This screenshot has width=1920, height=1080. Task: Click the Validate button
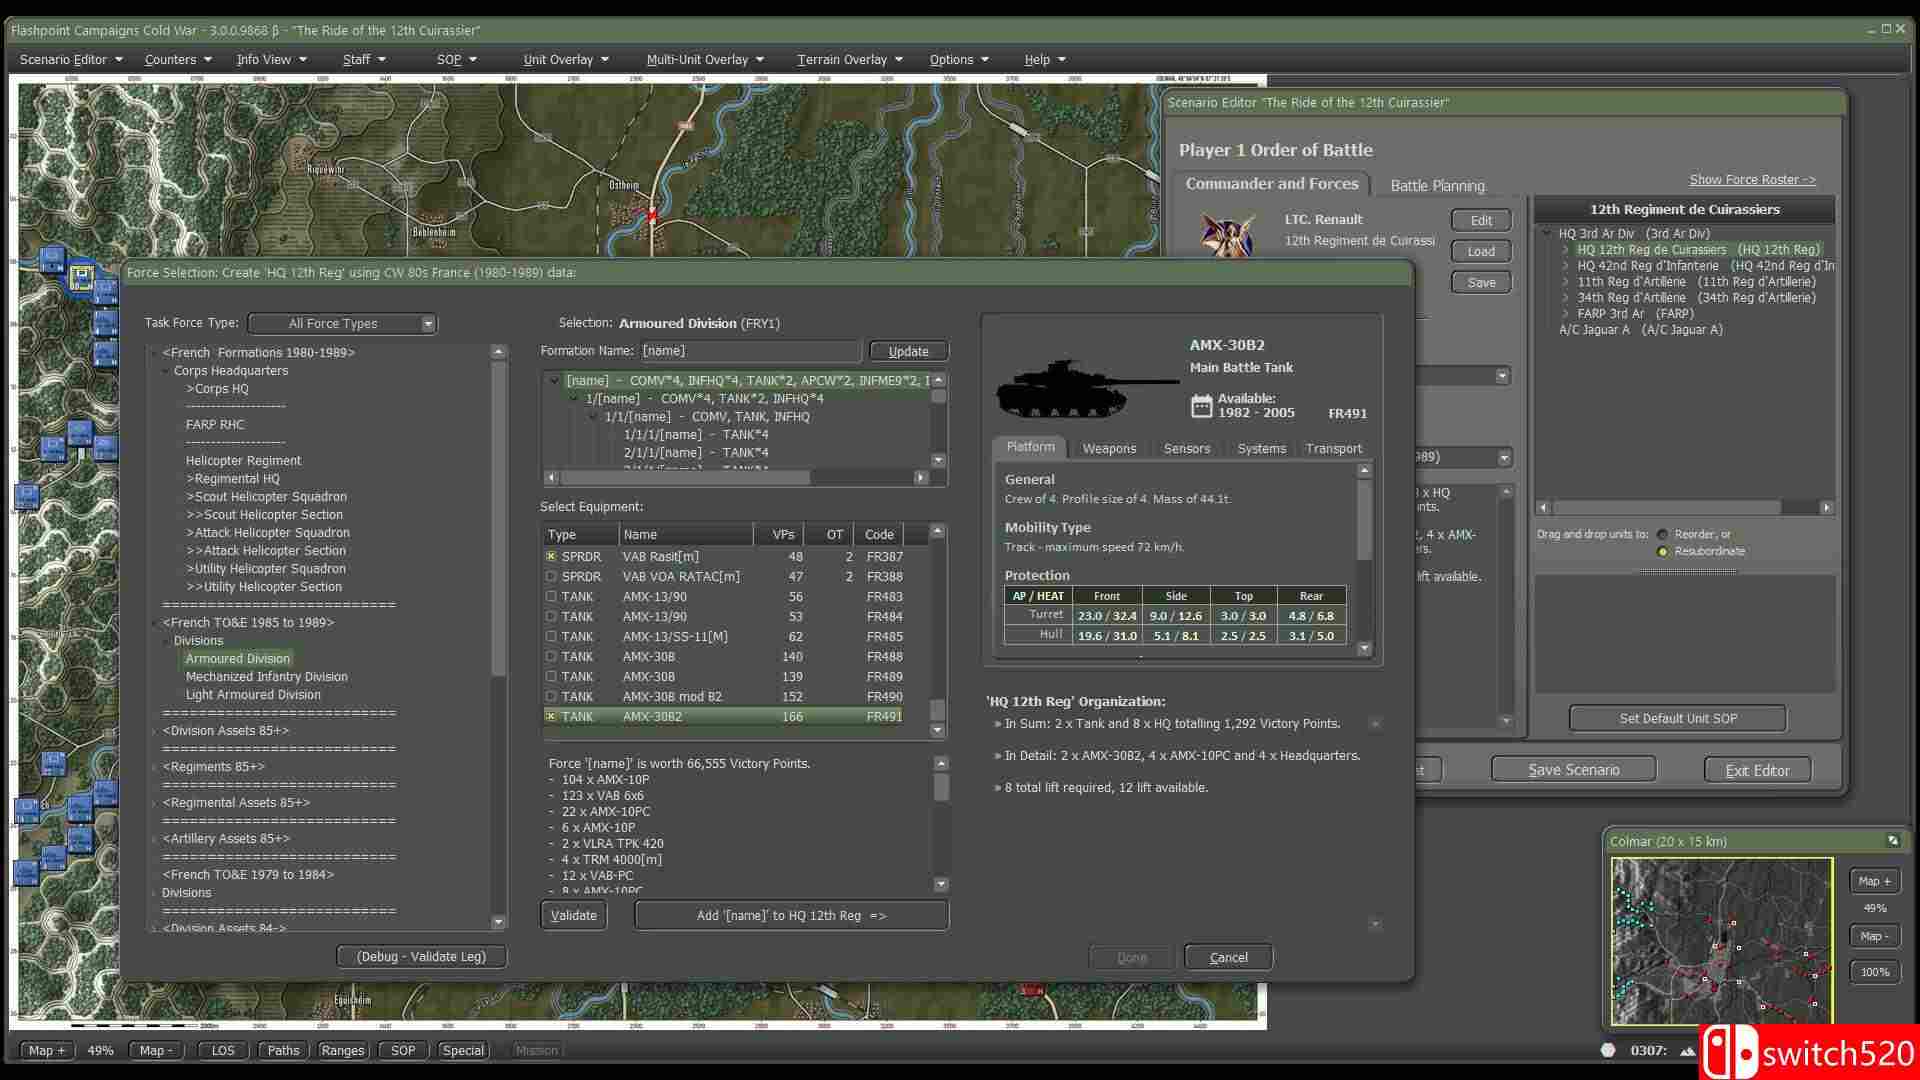pos(573,914)
